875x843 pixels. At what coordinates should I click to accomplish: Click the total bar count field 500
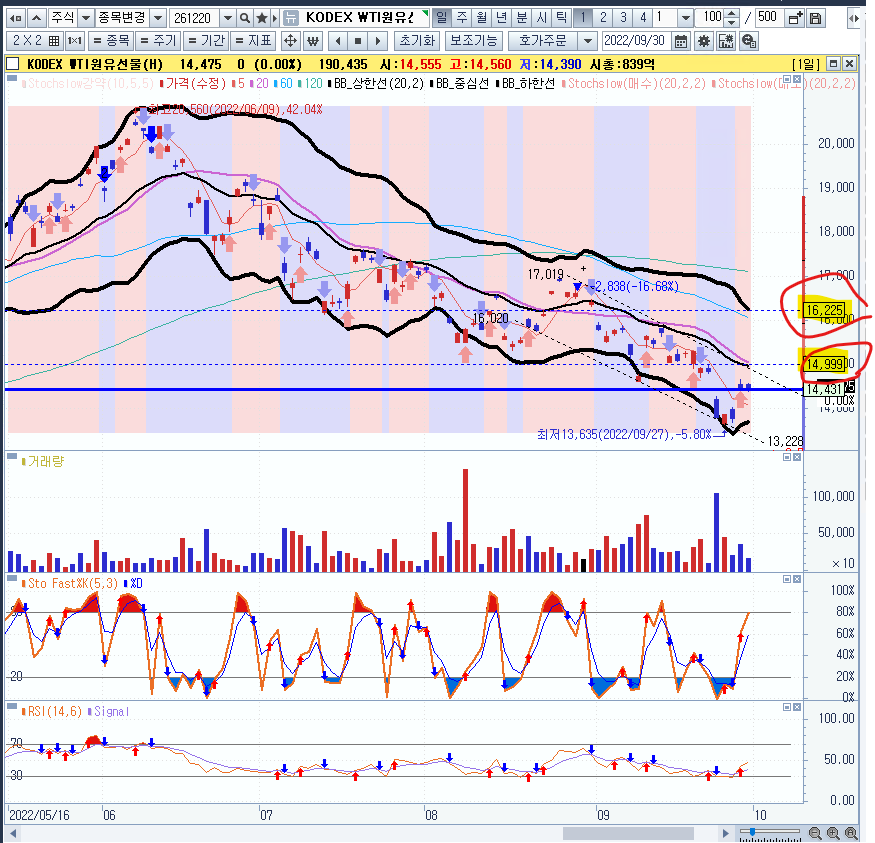click(x=768, y=18)
